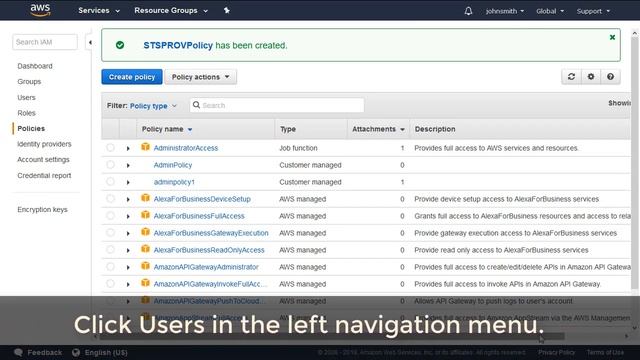The width and height of the screenshot is (640, 360).
Task: Open the AlexaForBusinessFullAccess policy link
Action: (199, 216)
